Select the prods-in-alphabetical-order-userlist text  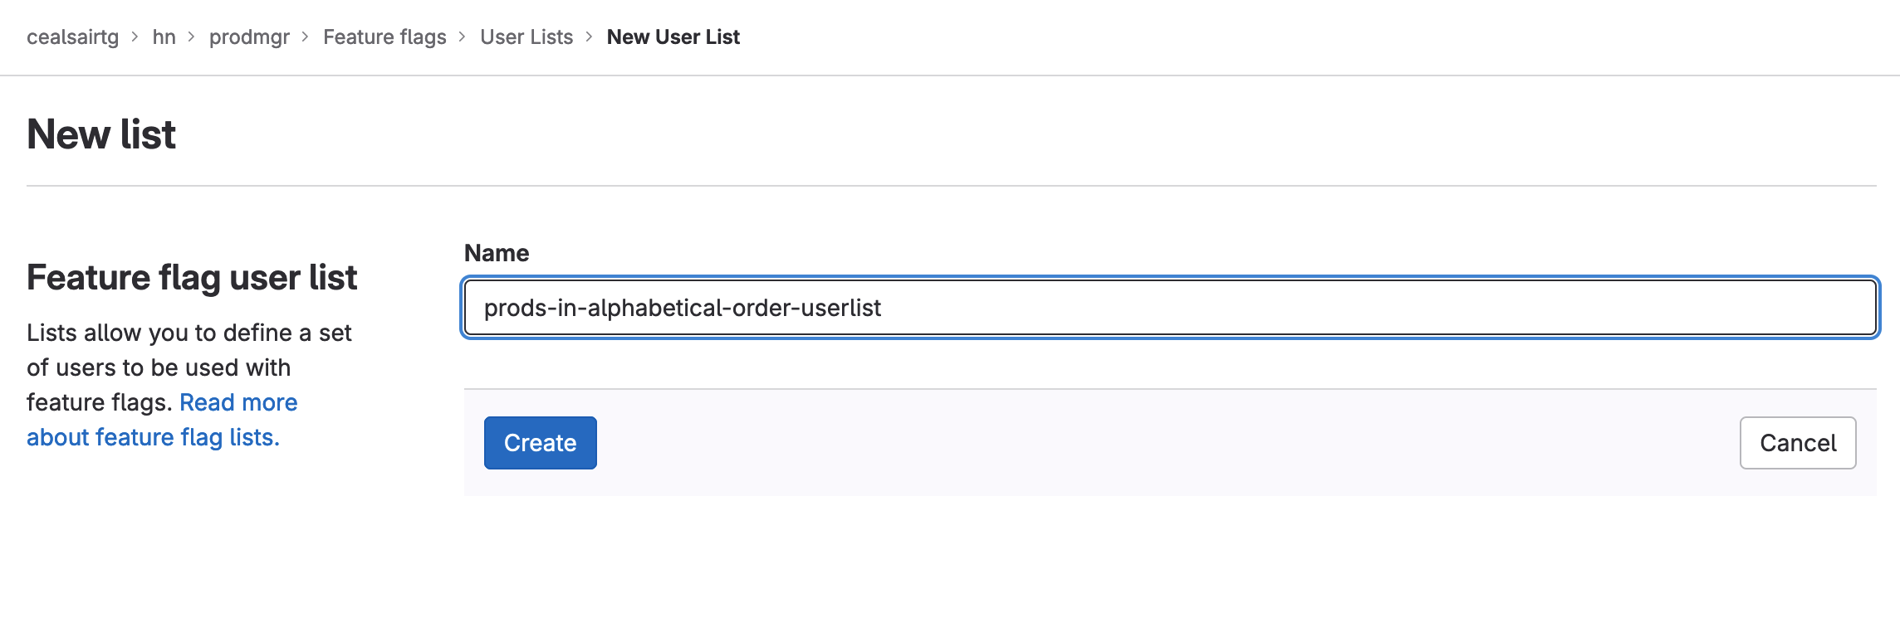[682, 307]
